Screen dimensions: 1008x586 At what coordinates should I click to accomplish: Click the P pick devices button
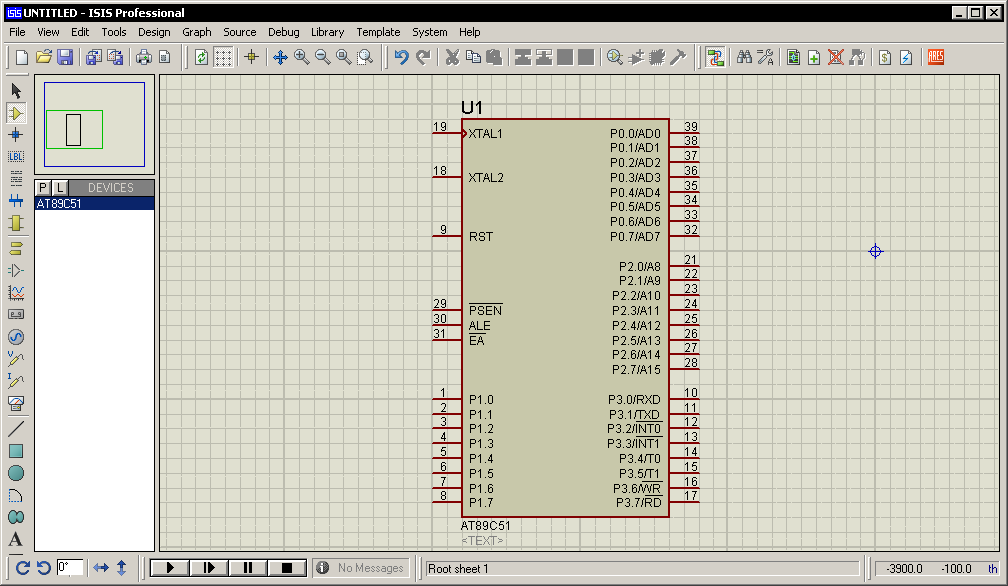(x=43, y=188)
